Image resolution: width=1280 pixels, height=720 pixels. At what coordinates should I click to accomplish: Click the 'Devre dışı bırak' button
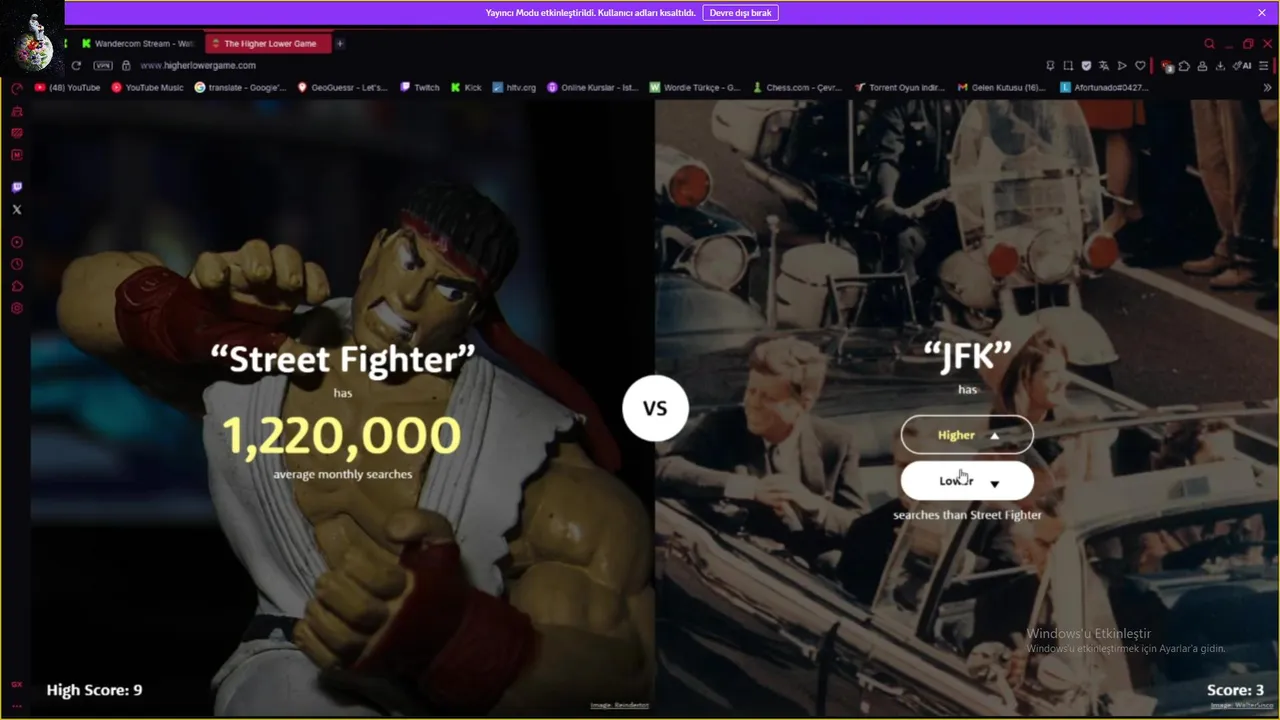pyautogui.click(x=740, y=13)
